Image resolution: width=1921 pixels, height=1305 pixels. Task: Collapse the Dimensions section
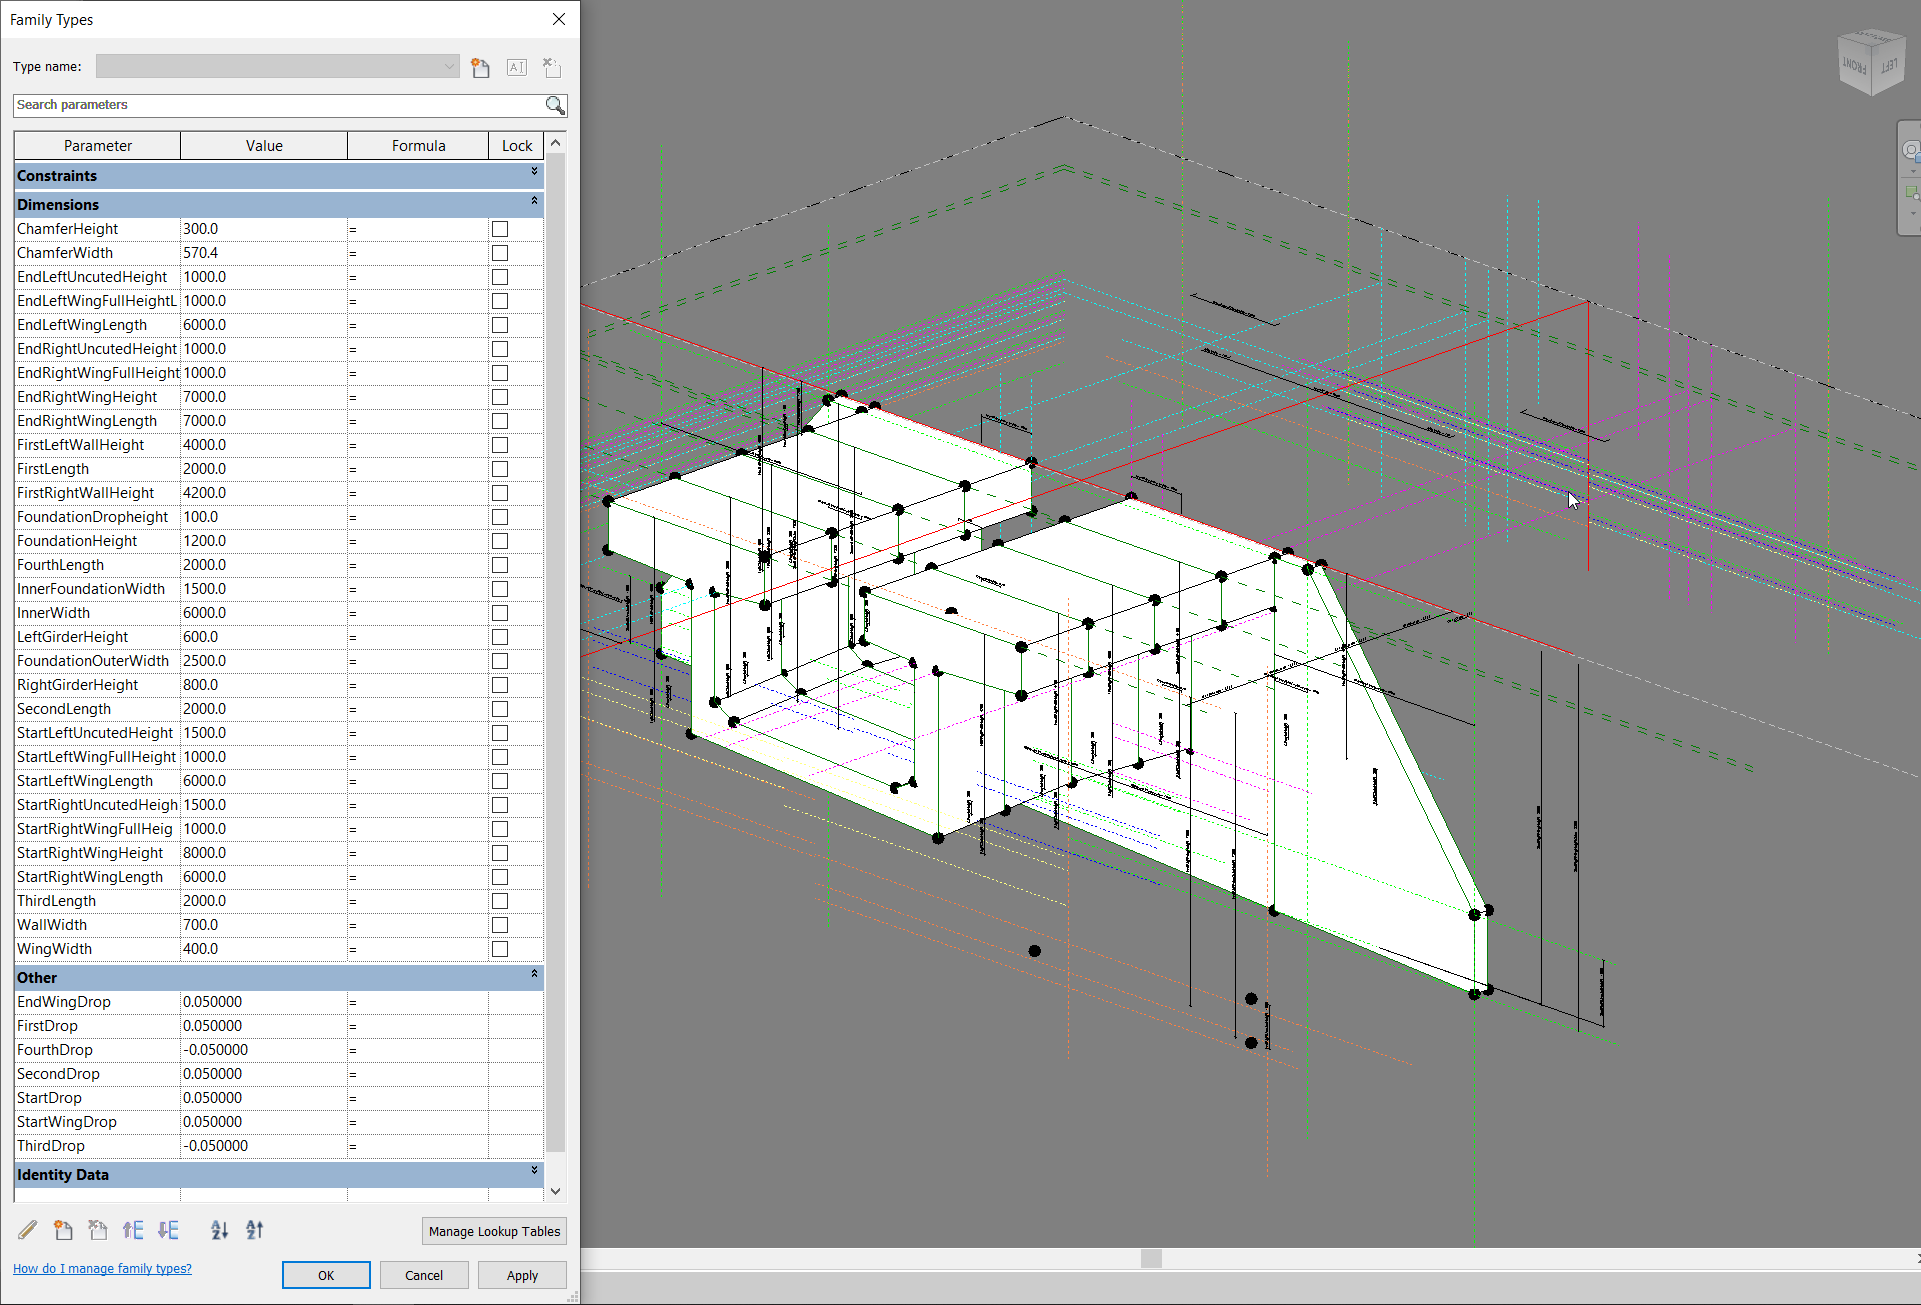(x=534, y=203)
